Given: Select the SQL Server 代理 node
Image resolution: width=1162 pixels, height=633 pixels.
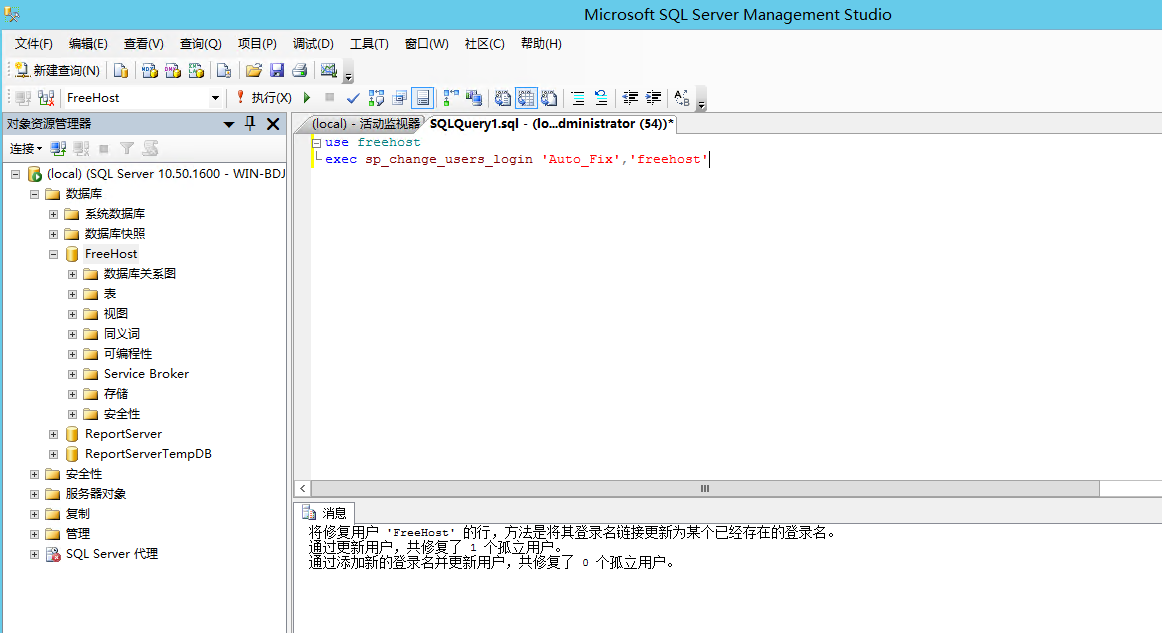Looking at the screenshot, I should pos(111,554).
